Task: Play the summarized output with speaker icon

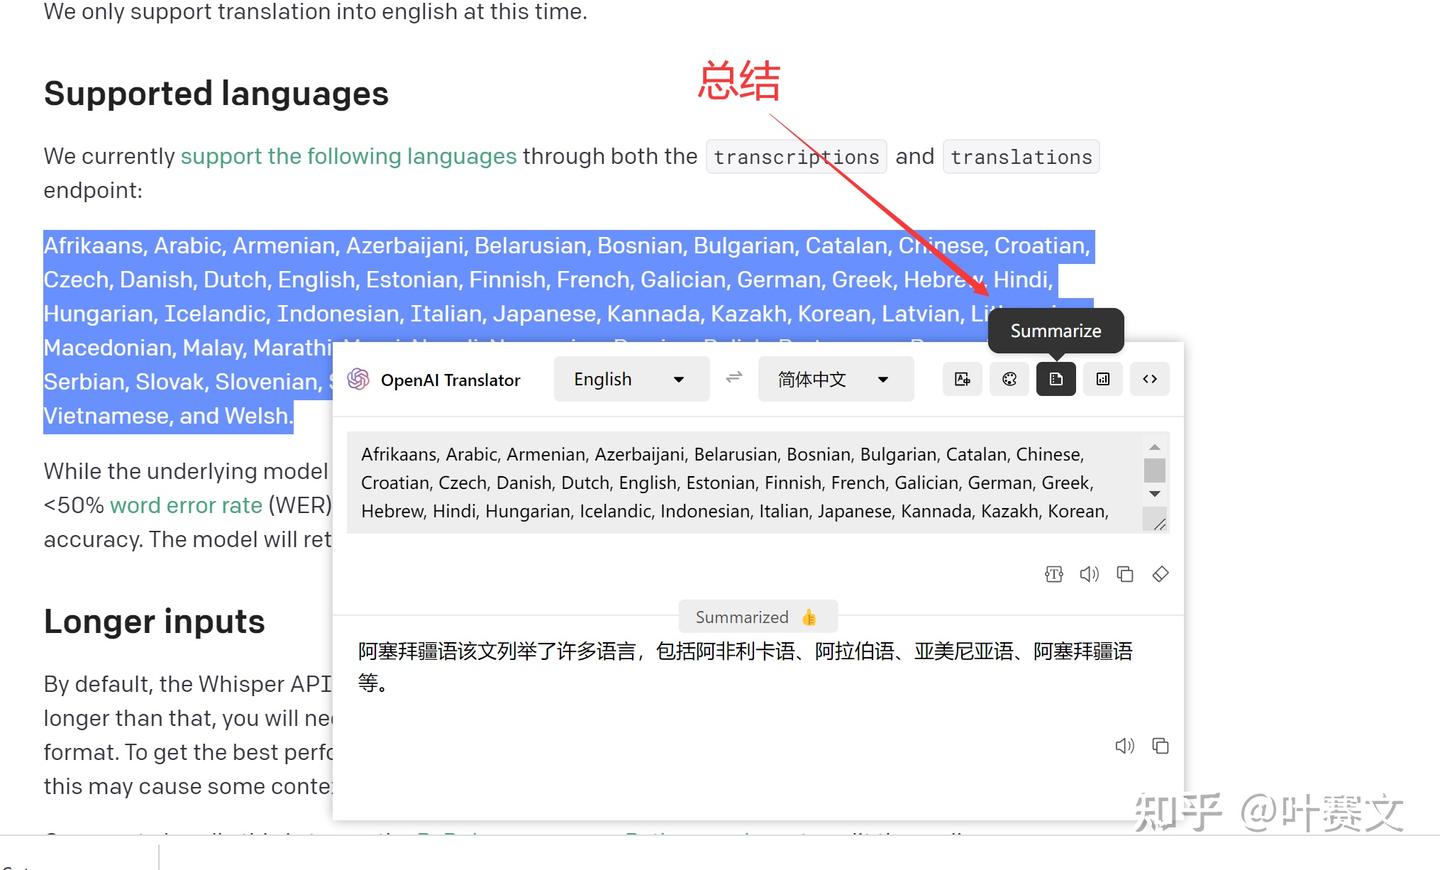Action: tap(1124, 745)
